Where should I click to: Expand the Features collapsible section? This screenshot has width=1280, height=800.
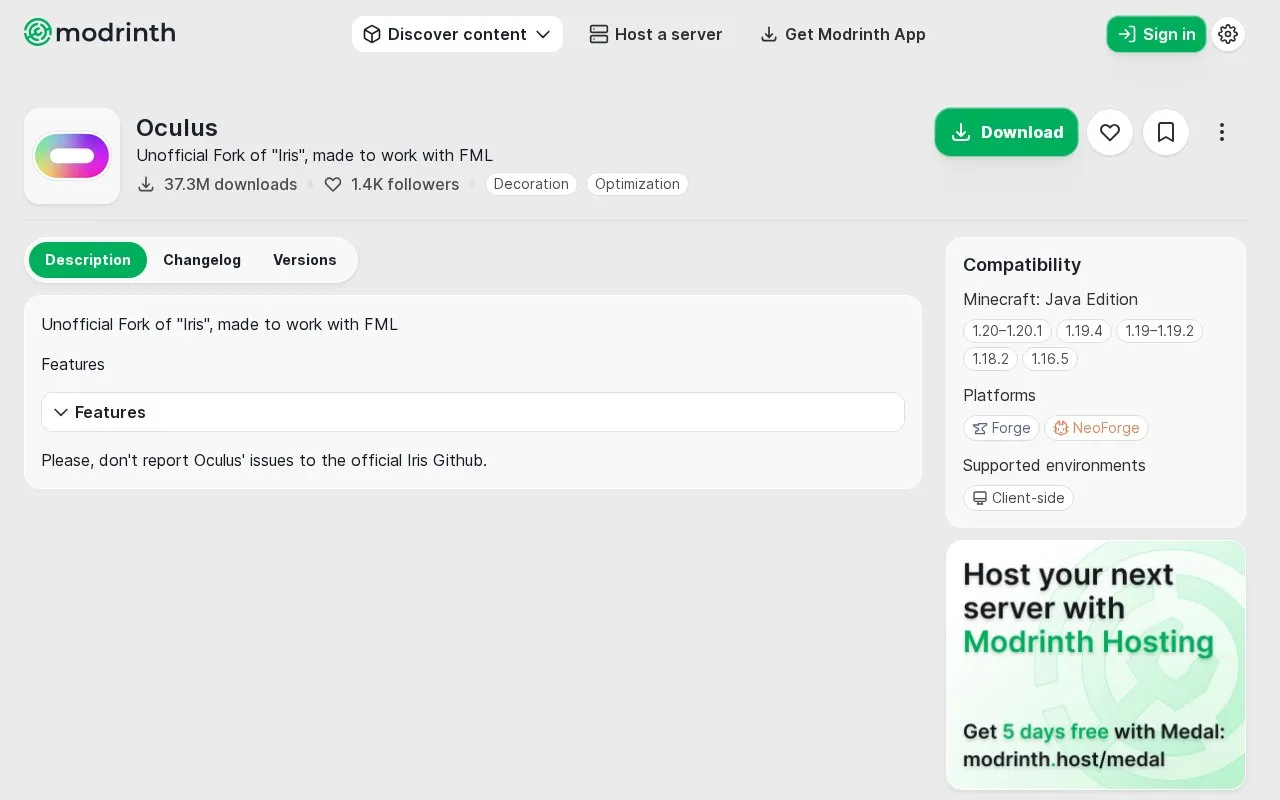(473, 412)
